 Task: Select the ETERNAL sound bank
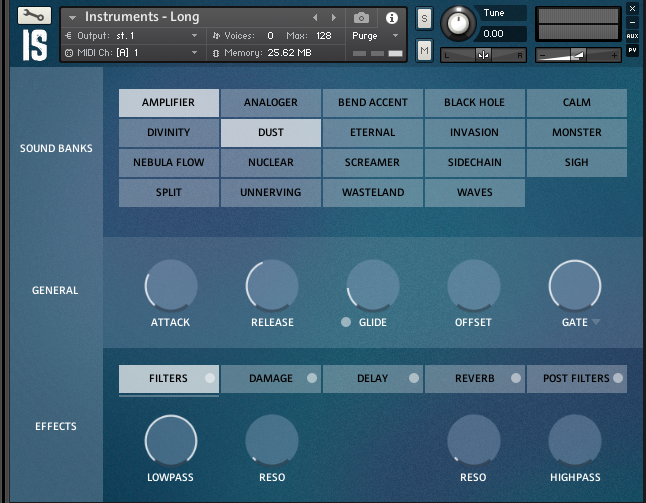[373, 133]
